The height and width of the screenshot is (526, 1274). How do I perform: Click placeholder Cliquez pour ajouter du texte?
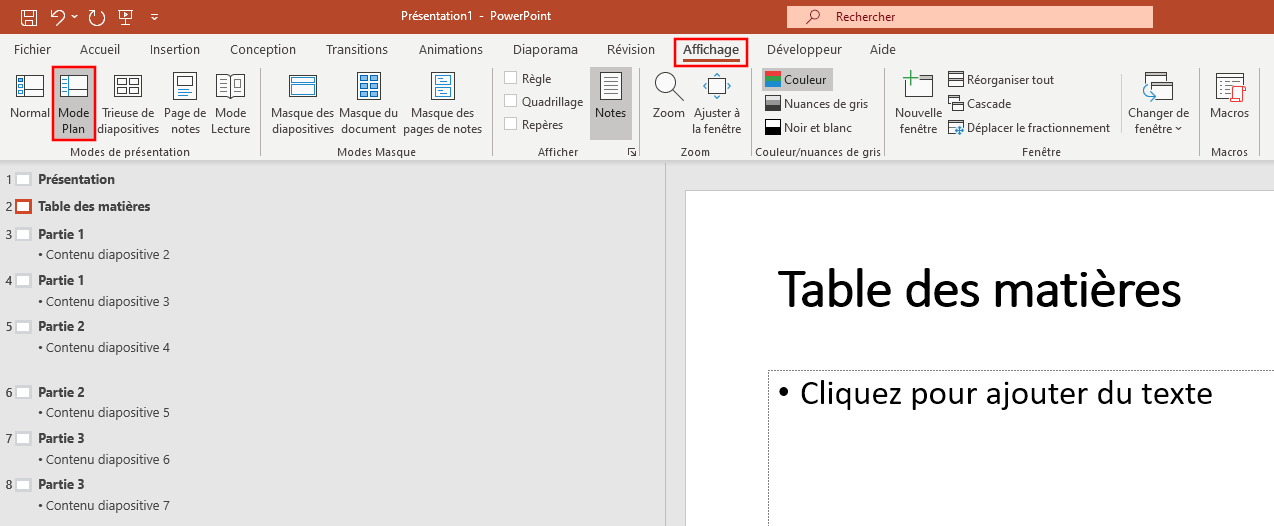tap(1007, 393)
